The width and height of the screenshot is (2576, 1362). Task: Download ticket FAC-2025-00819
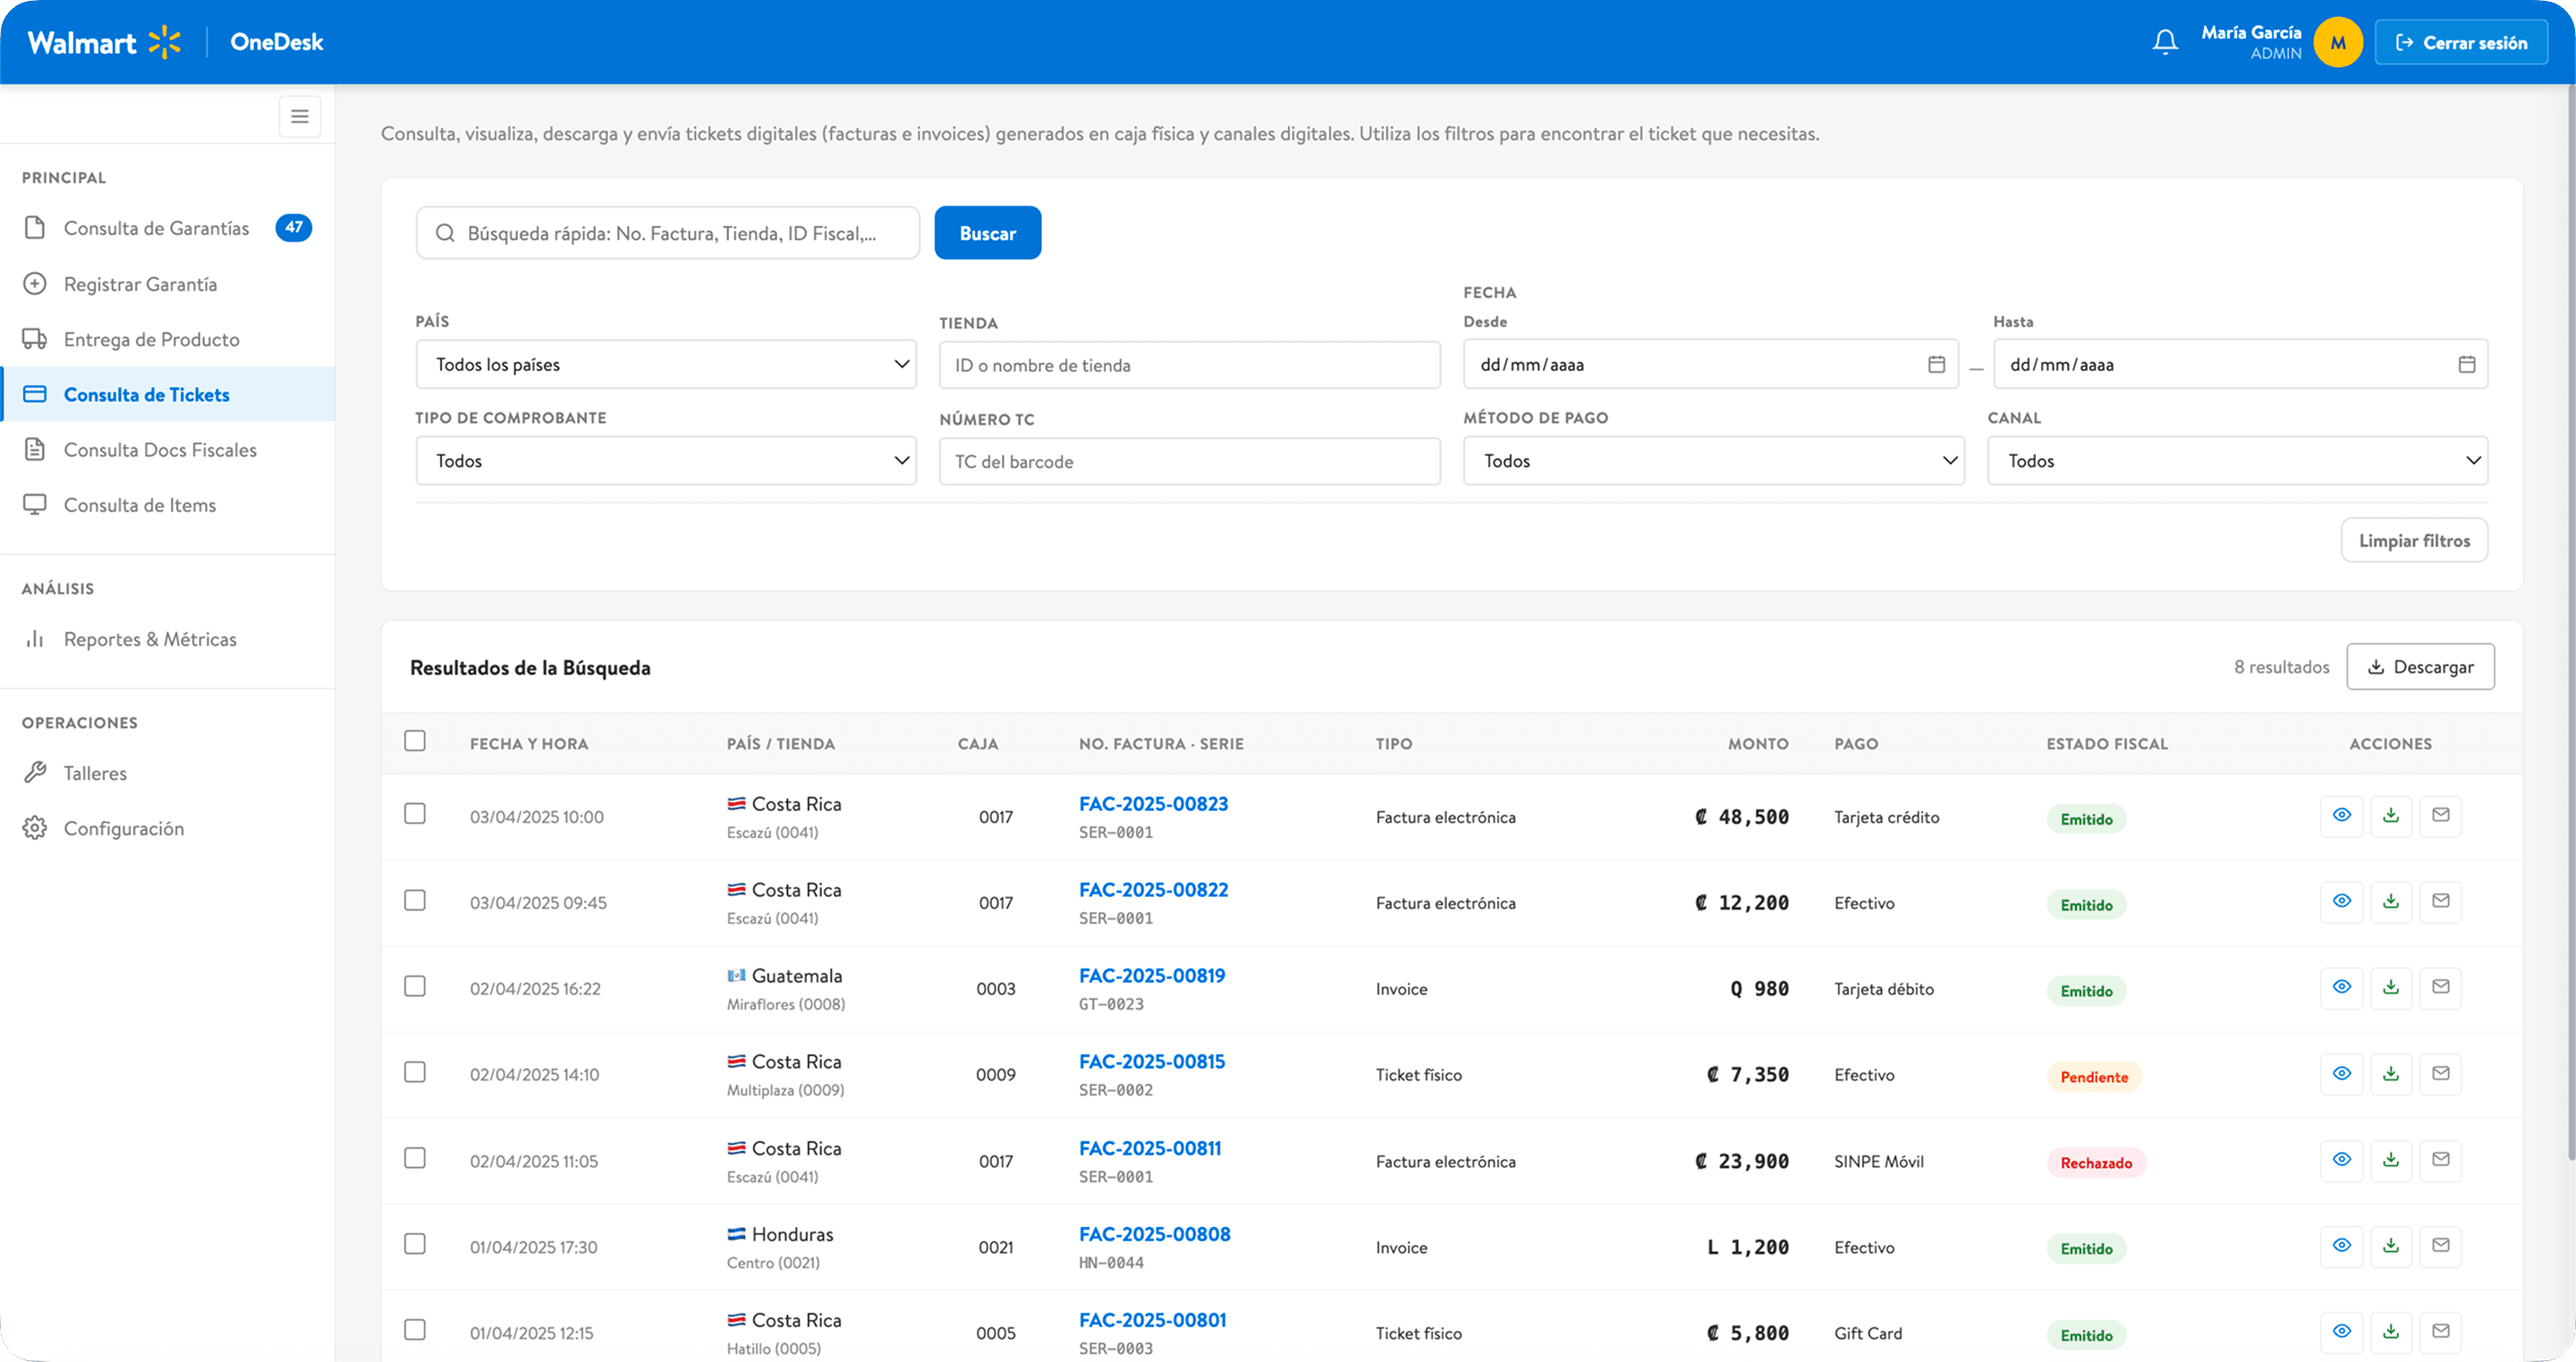coord(2391,987)
